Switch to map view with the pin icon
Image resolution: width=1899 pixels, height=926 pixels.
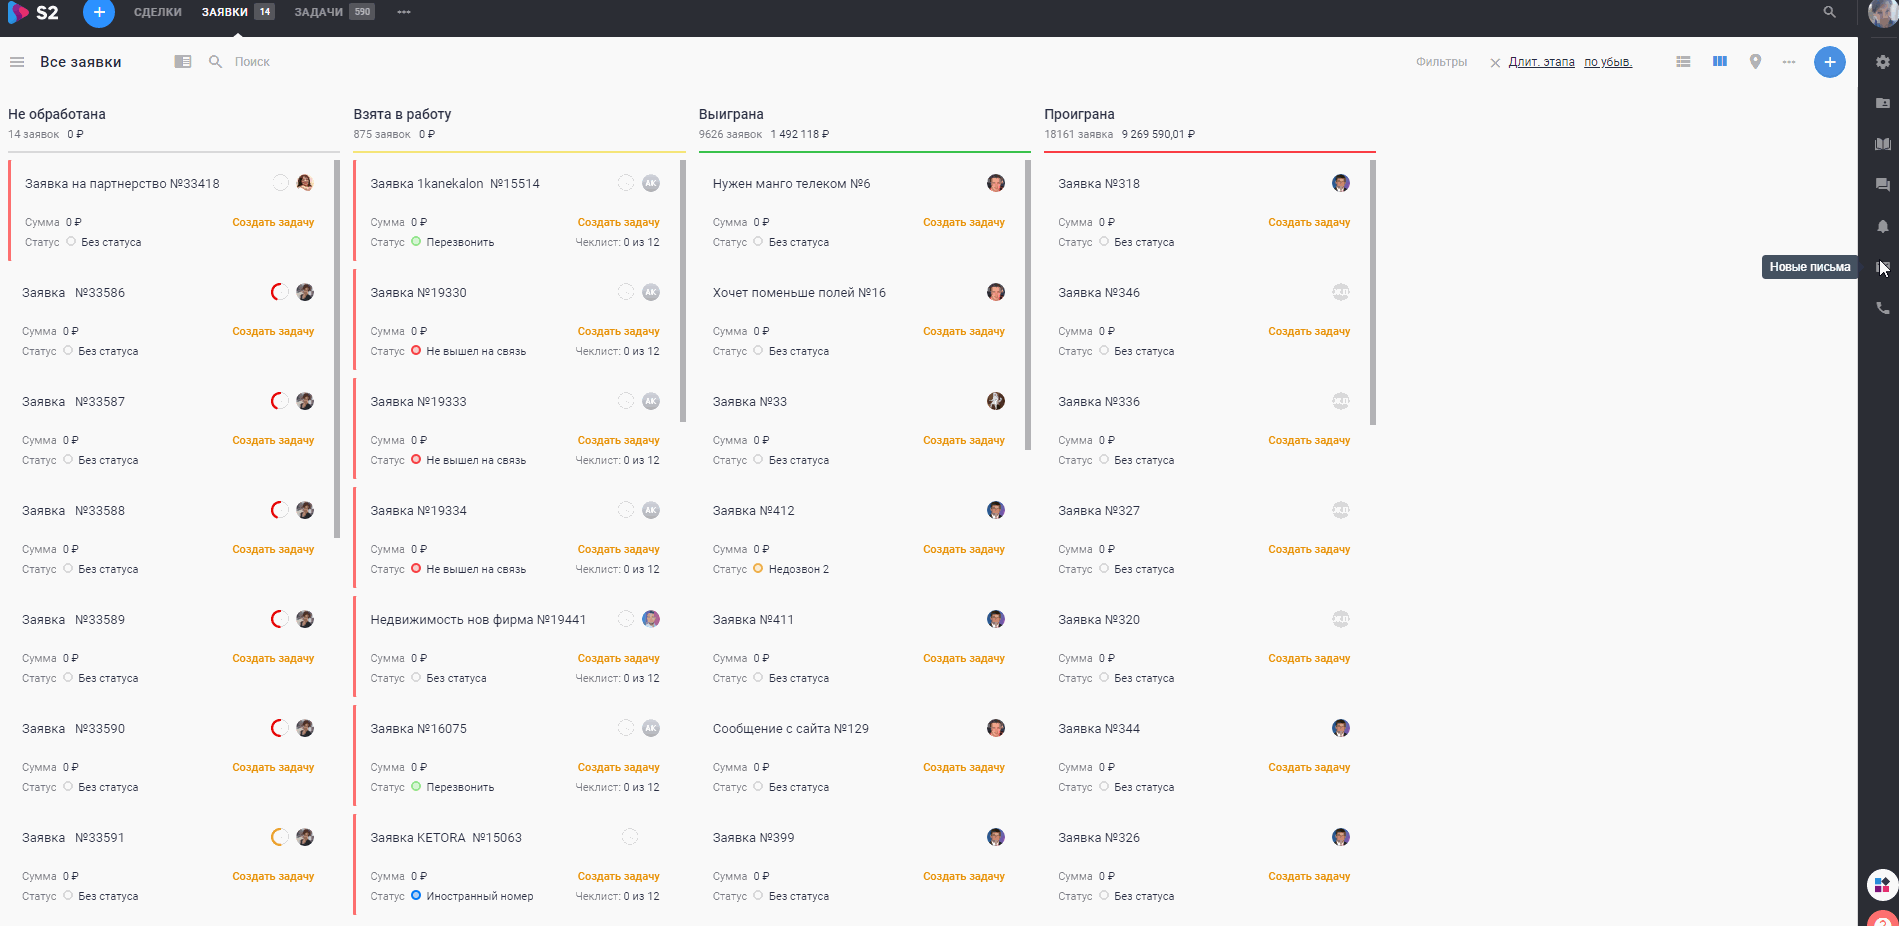(1755, 61)
